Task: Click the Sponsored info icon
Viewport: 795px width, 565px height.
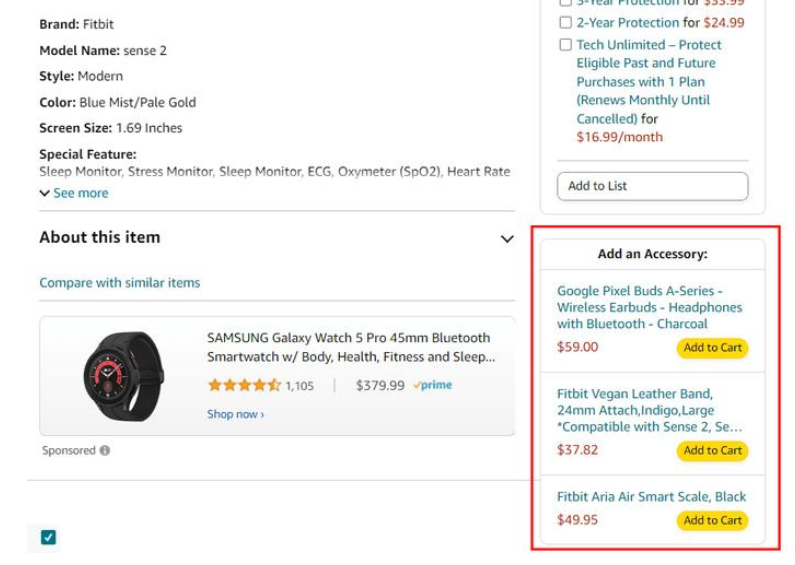Action: [105, 451]
